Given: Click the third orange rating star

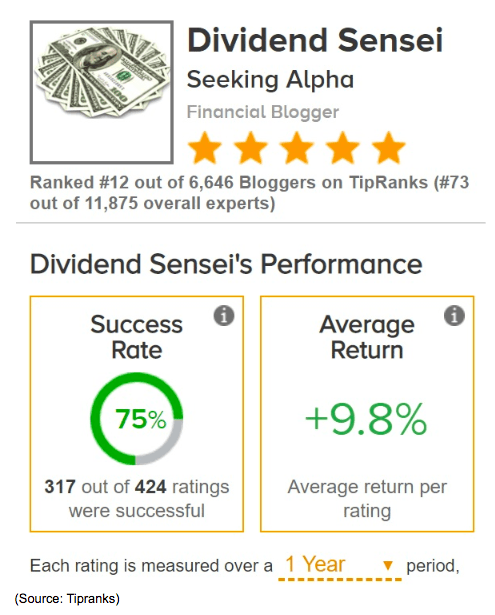Looking at the screenshot, I should (297, 147).
